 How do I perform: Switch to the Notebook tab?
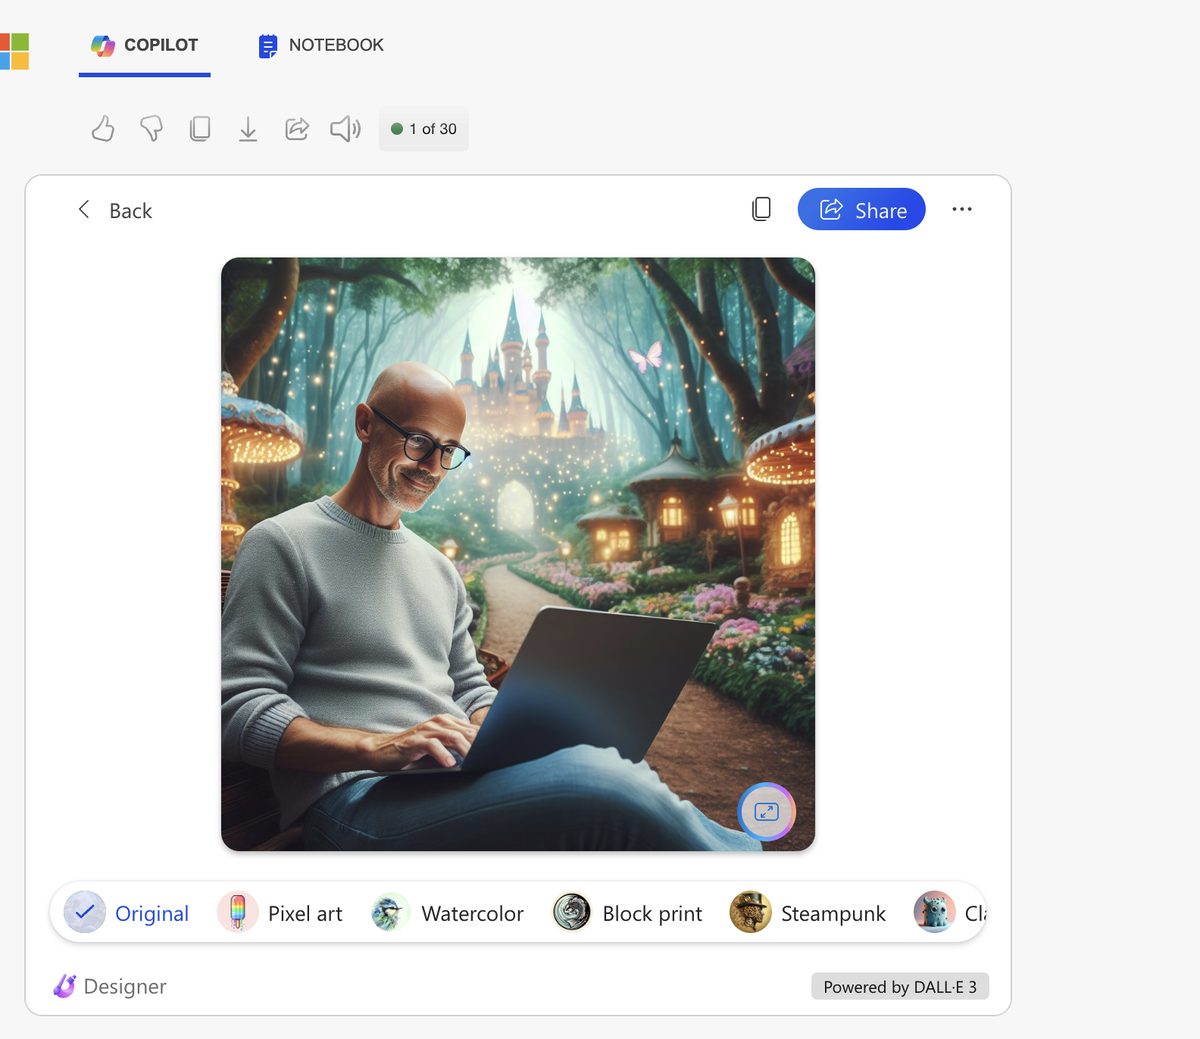pyautogui.click(x=321, y=45)
